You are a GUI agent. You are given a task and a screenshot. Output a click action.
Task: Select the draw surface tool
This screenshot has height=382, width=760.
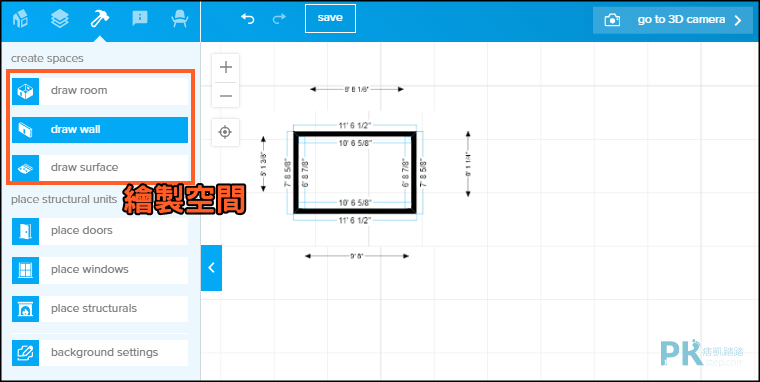coord(100,168)
